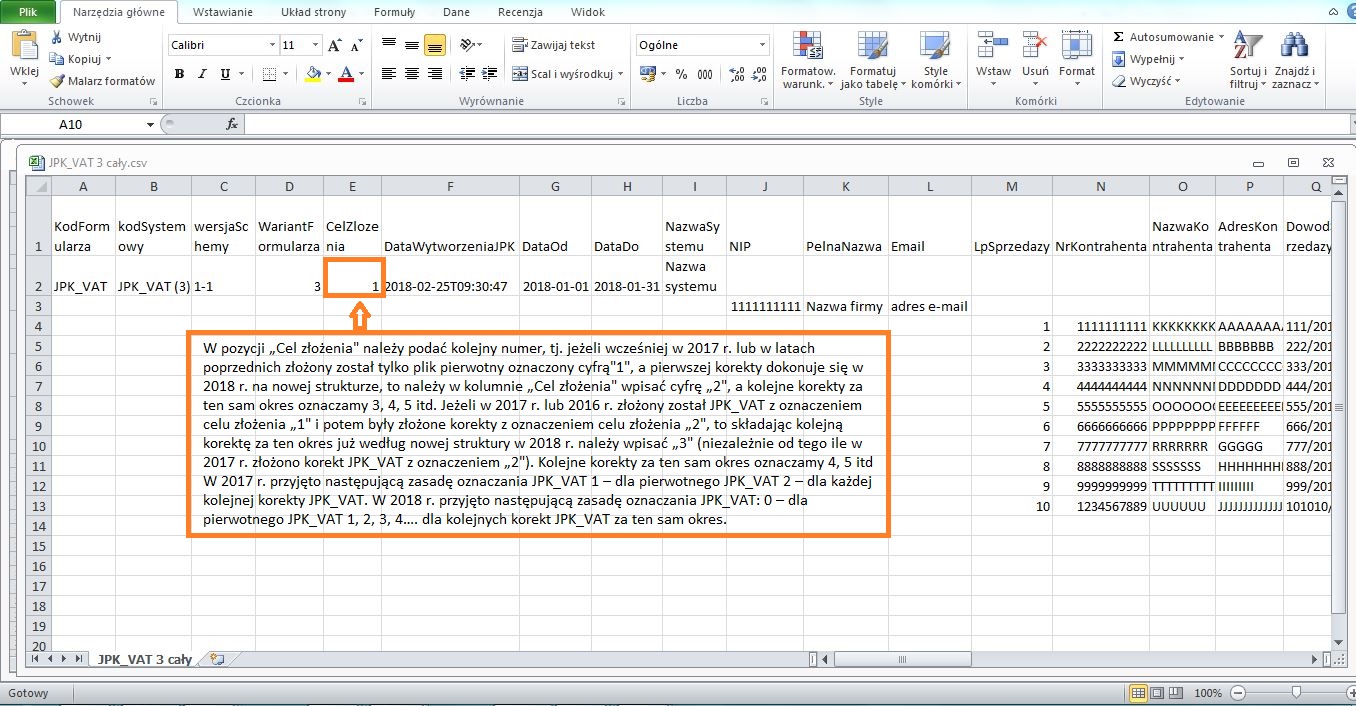Switch to the Wstawianie ribbon tab
This screenshot has height=706, width=1356.
click(222, 12)
